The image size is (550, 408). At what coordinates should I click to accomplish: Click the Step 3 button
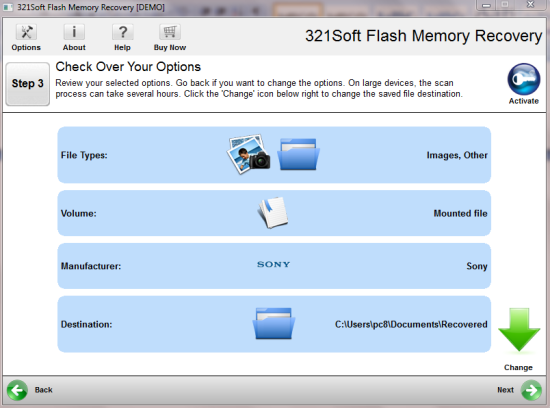[x=28, y=84]
